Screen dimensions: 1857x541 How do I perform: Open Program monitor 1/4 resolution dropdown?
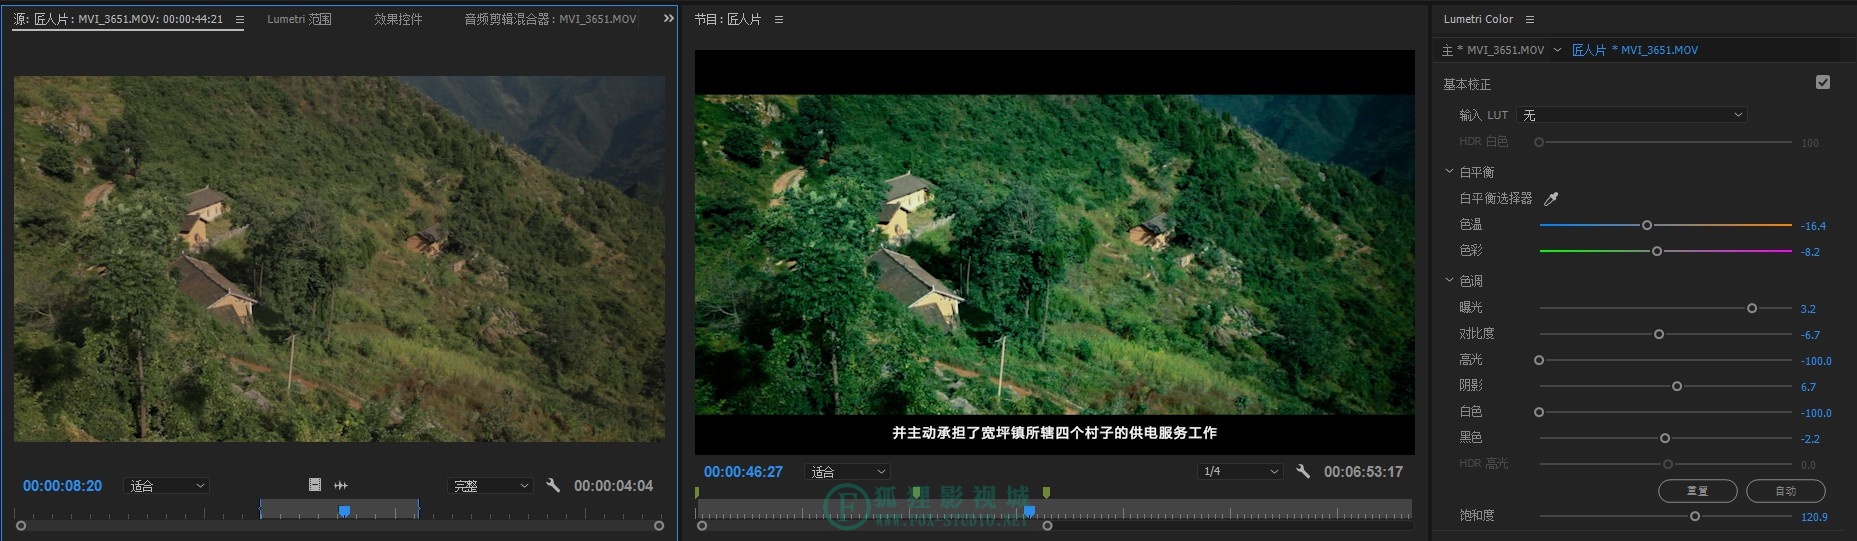[1240, 471]
